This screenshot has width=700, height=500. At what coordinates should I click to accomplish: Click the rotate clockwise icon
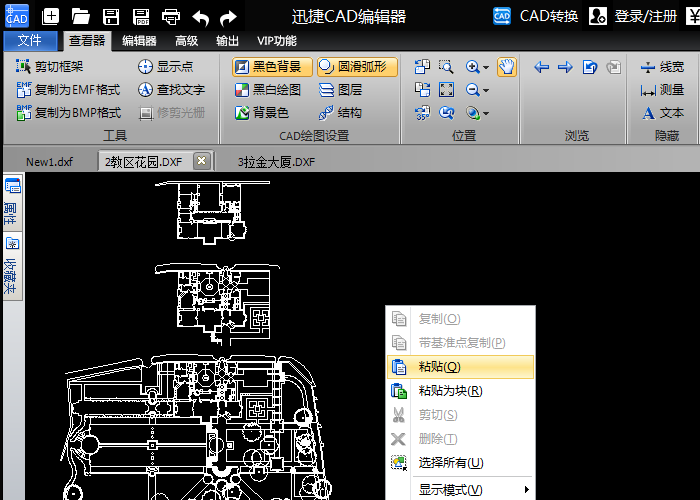422,90
